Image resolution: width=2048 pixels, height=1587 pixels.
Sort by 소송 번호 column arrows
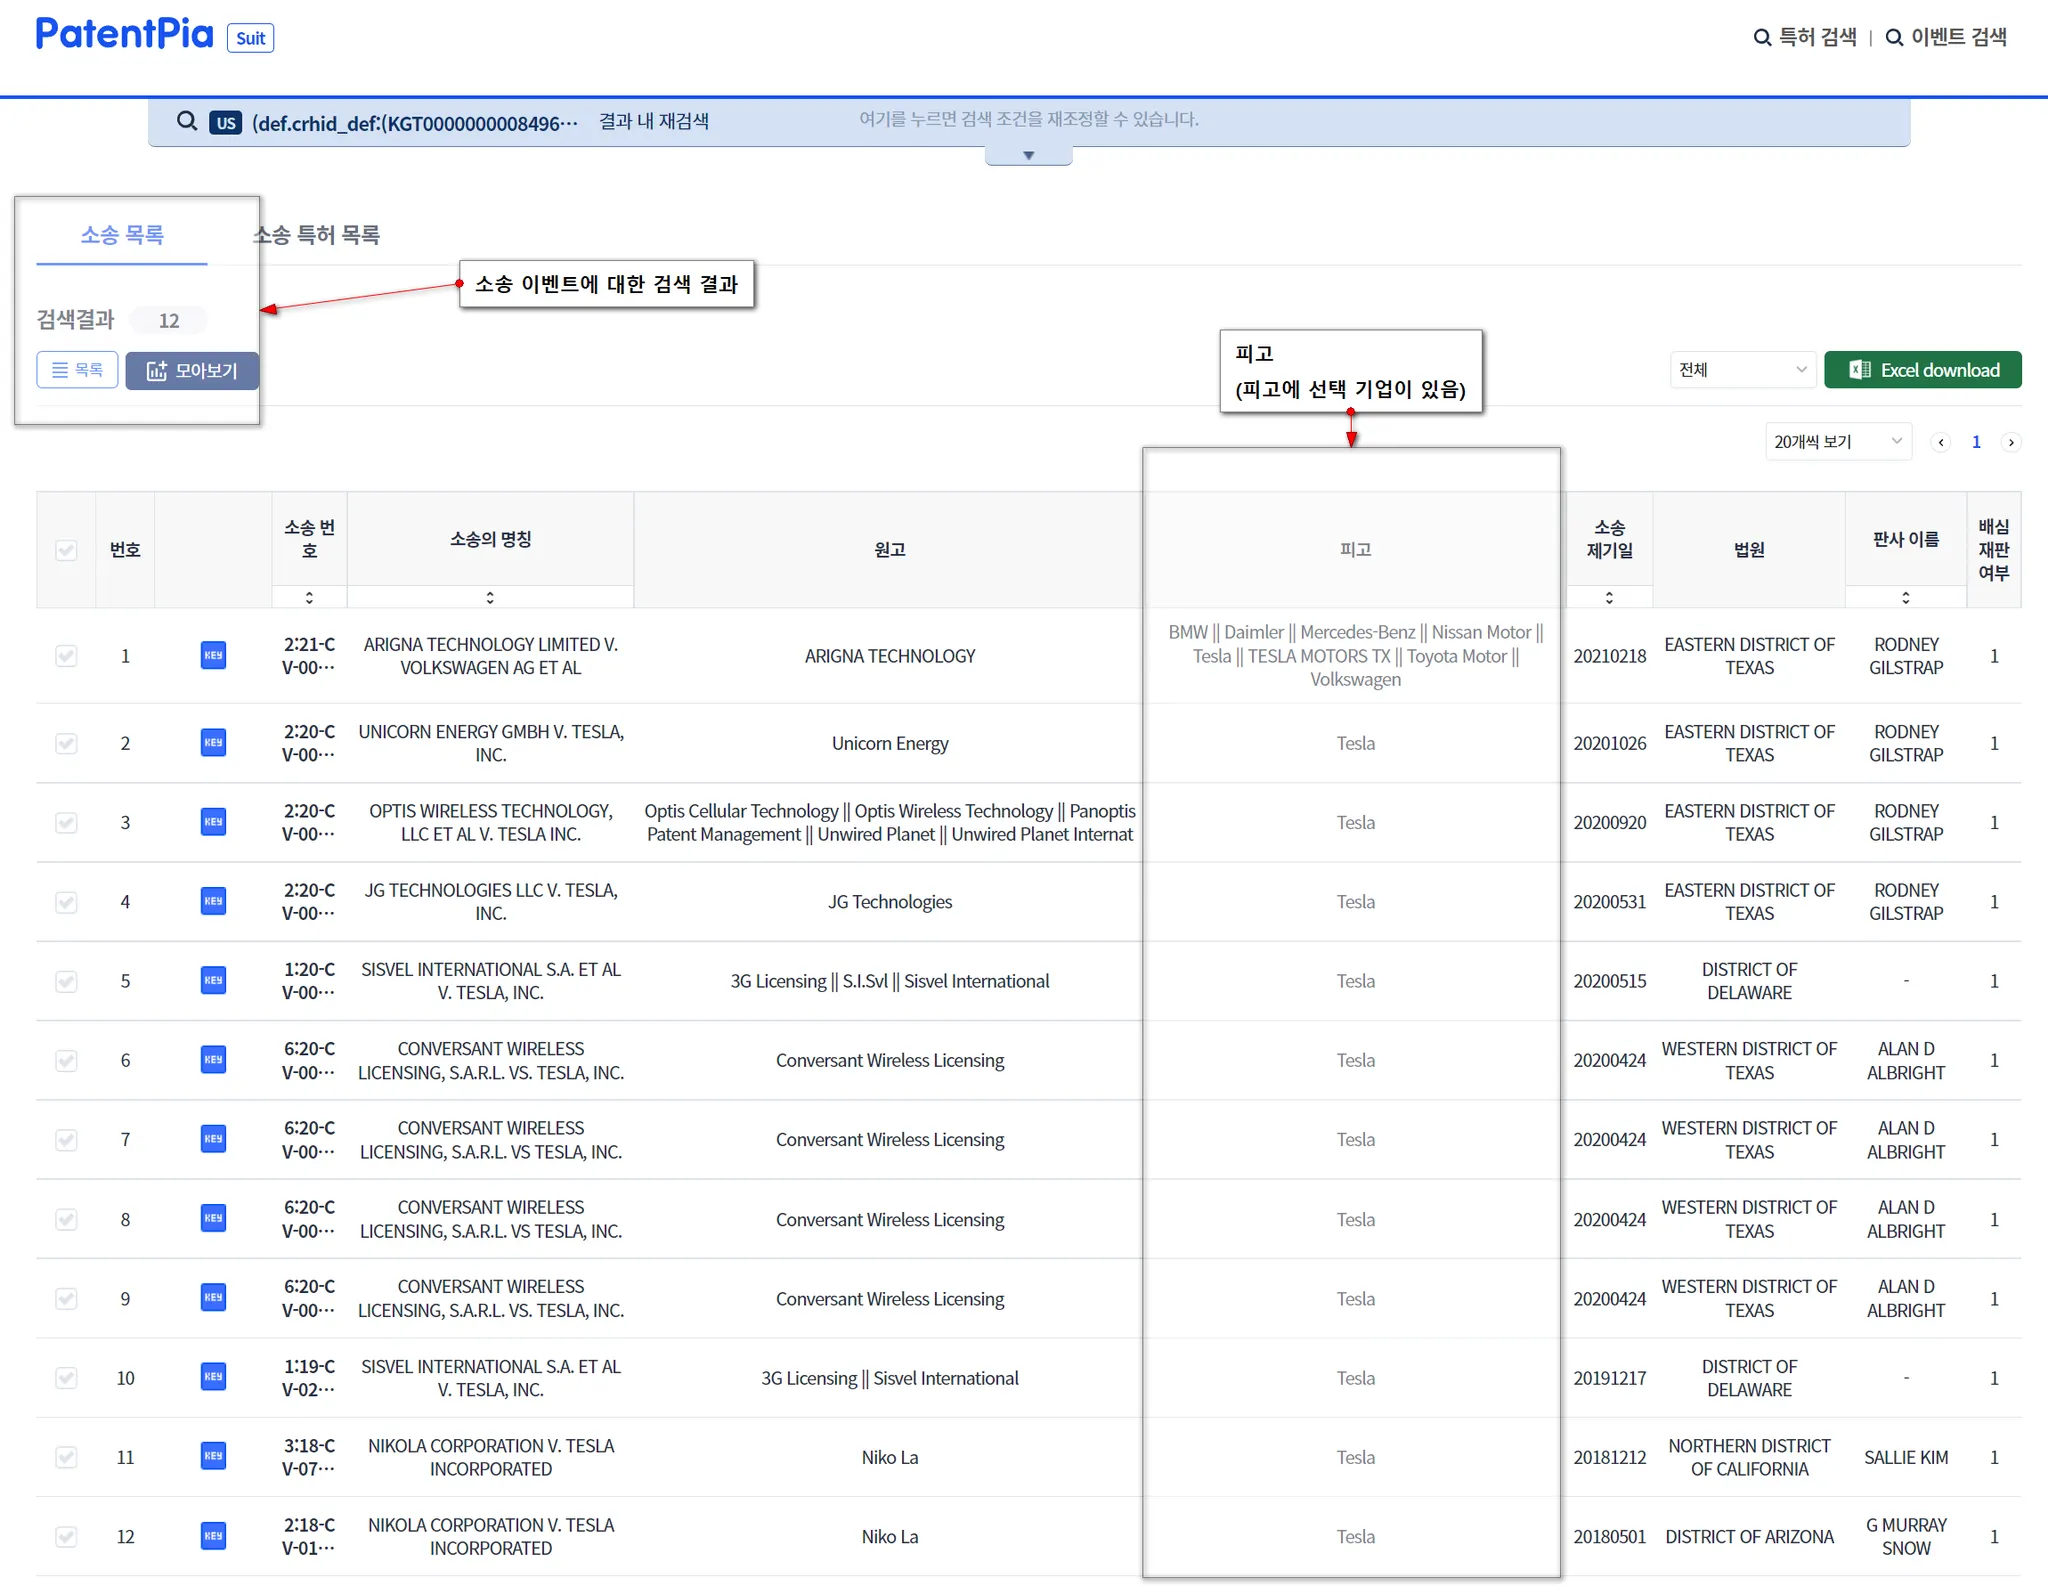tap(309, 597)
